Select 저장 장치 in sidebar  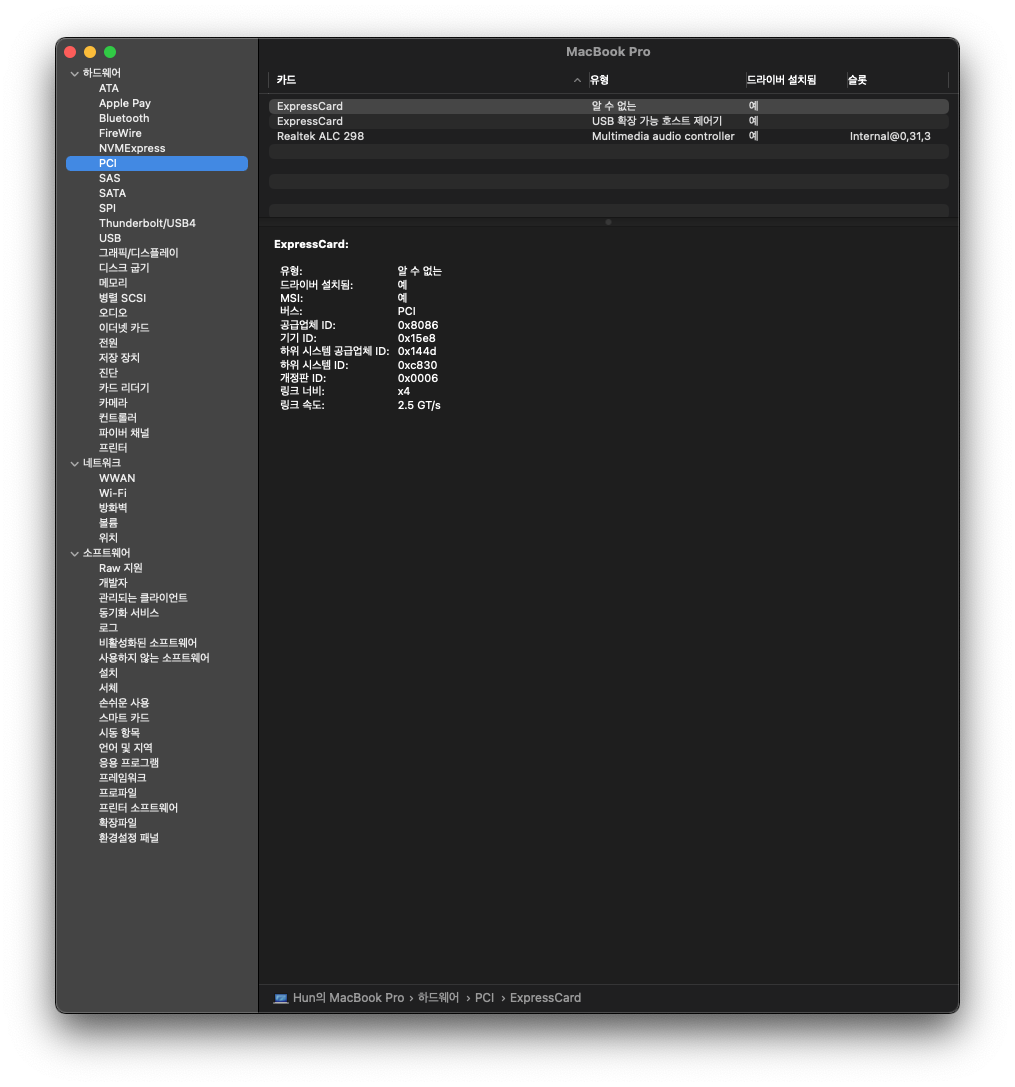119,358
